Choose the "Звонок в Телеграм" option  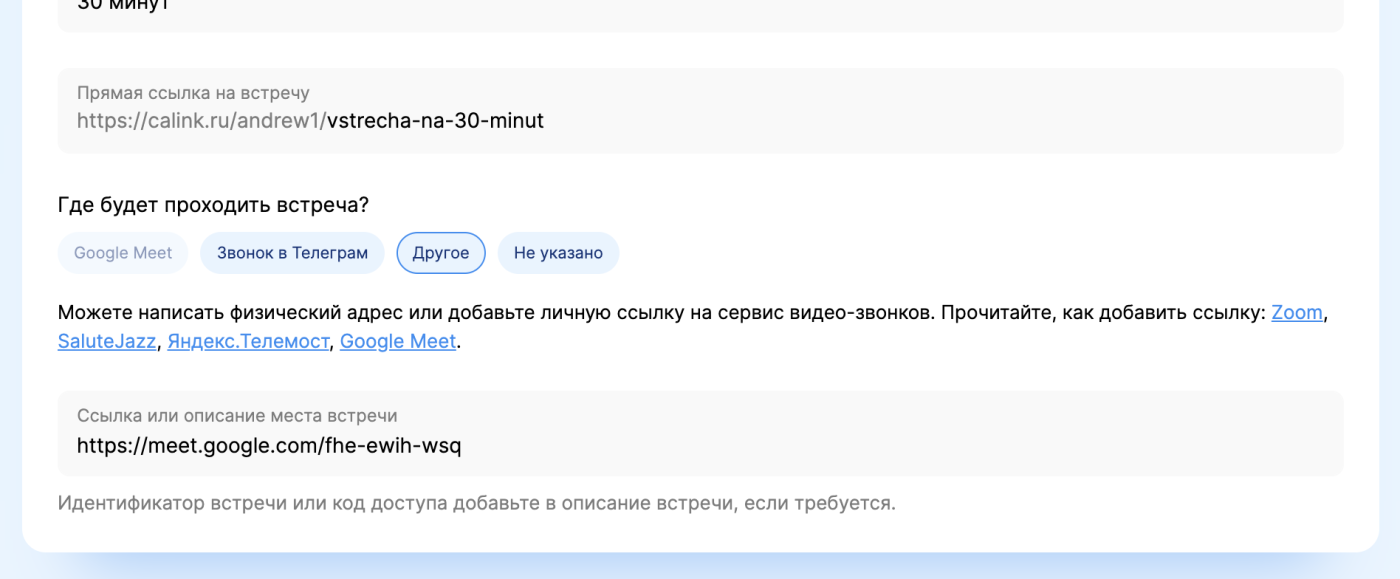point(292,253)
